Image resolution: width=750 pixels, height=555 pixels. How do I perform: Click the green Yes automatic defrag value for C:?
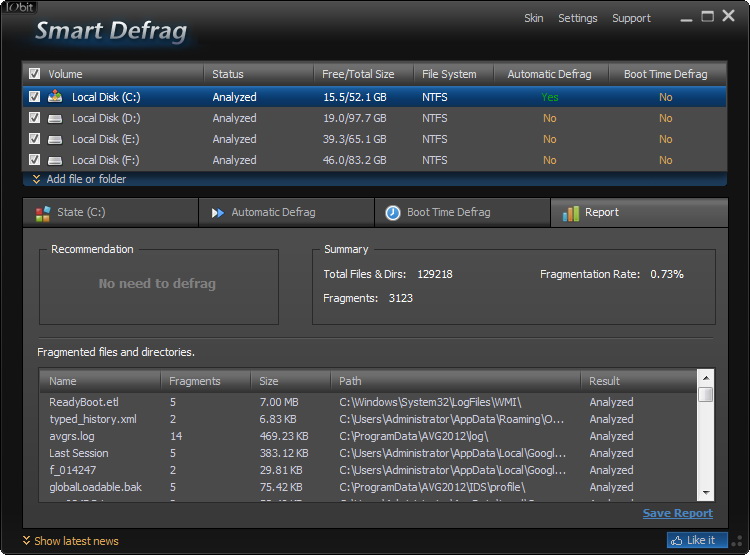point(550,97)
